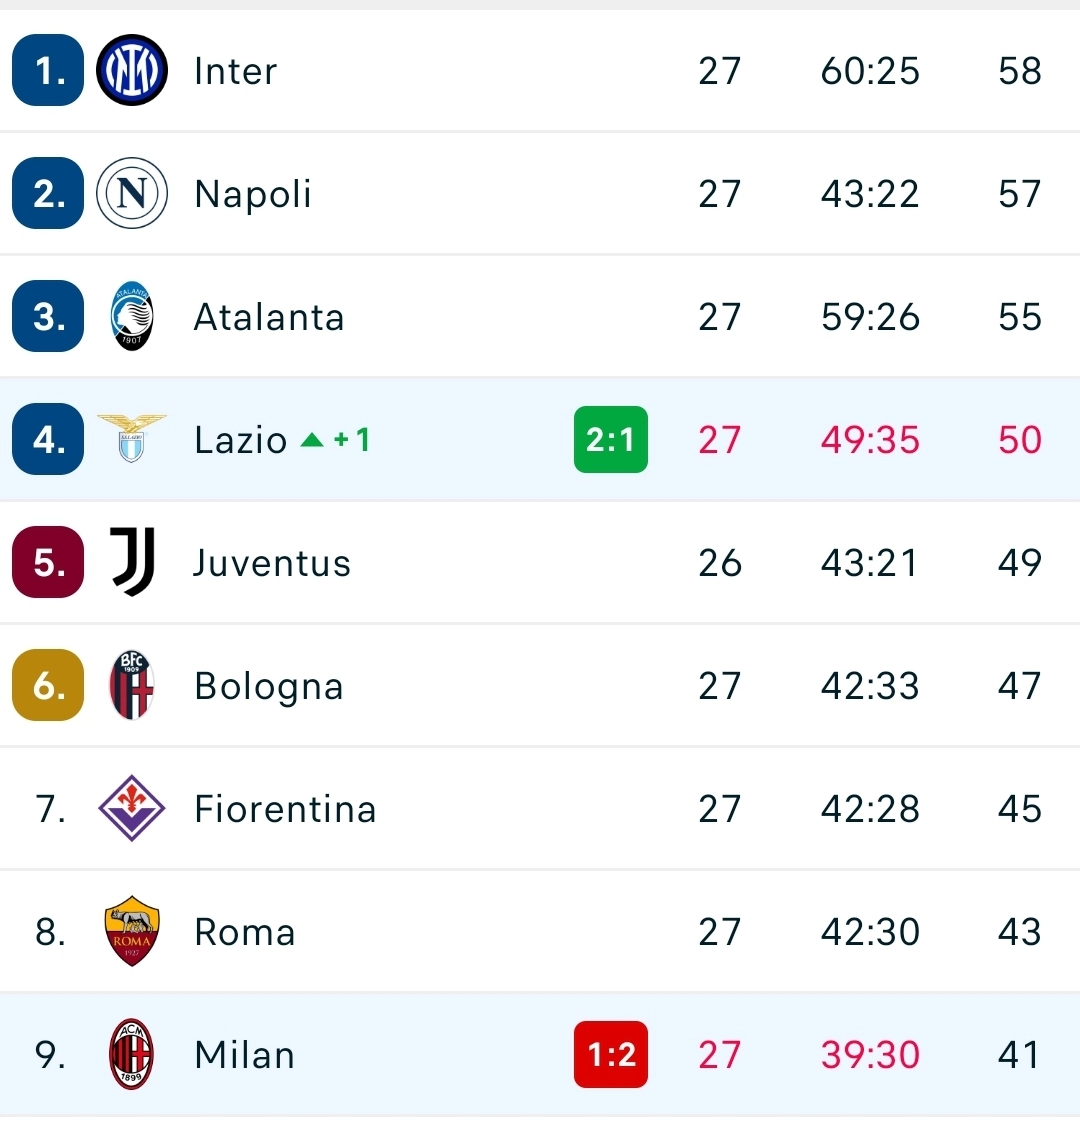Select the Atalanta team crest
The width and height of the screenshot is (1080, 1121).
pos(132,316)
